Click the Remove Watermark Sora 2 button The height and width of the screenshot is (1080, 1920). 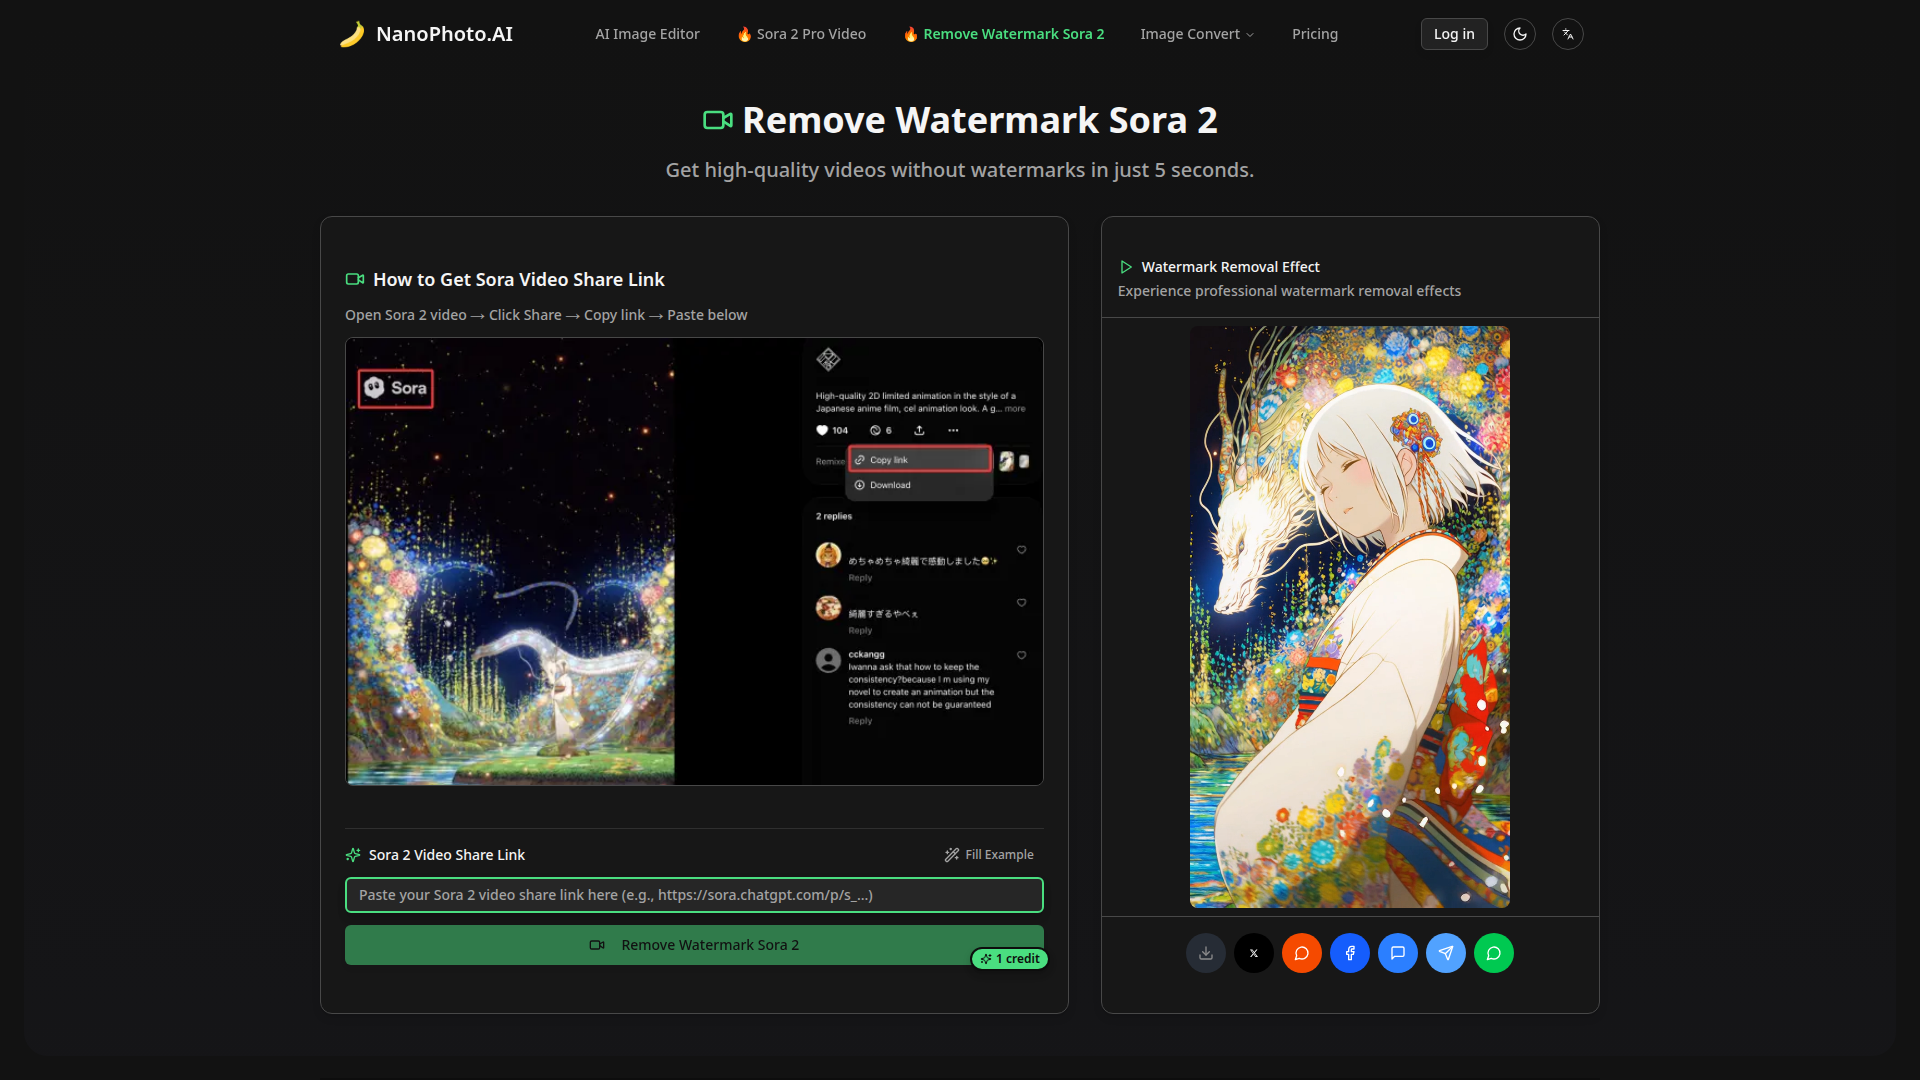click(694, 944)
